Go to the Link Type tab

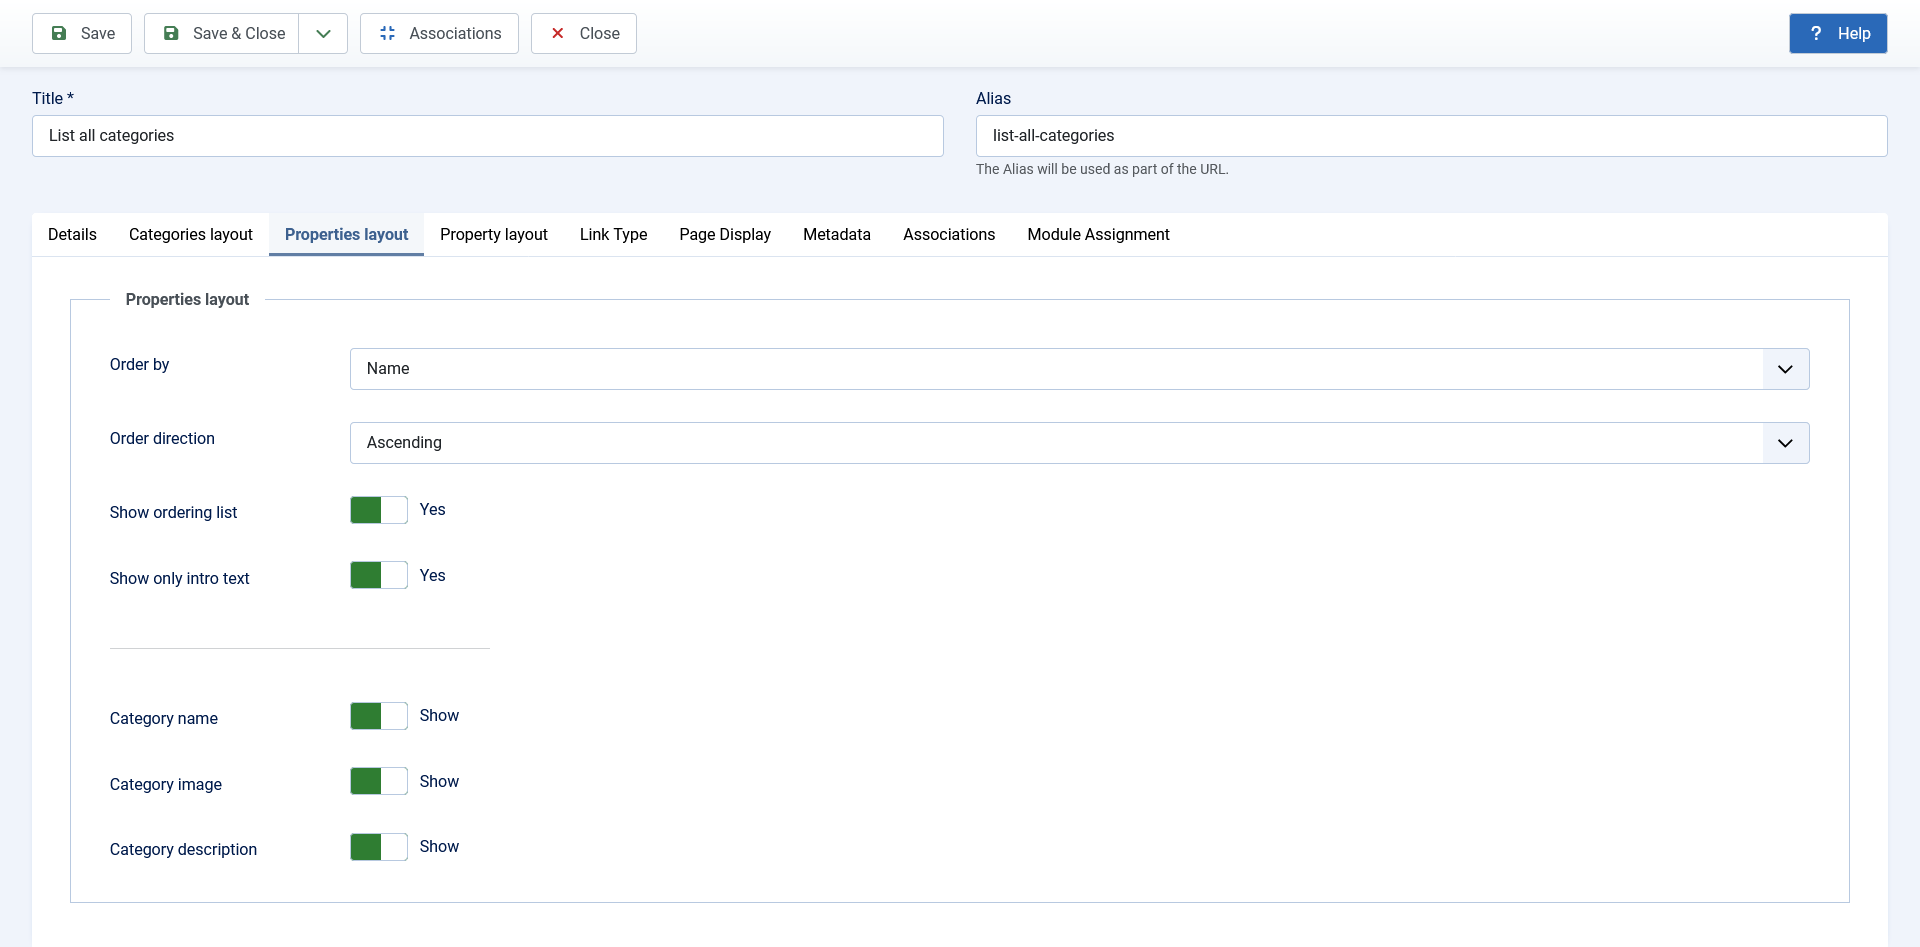614,234
